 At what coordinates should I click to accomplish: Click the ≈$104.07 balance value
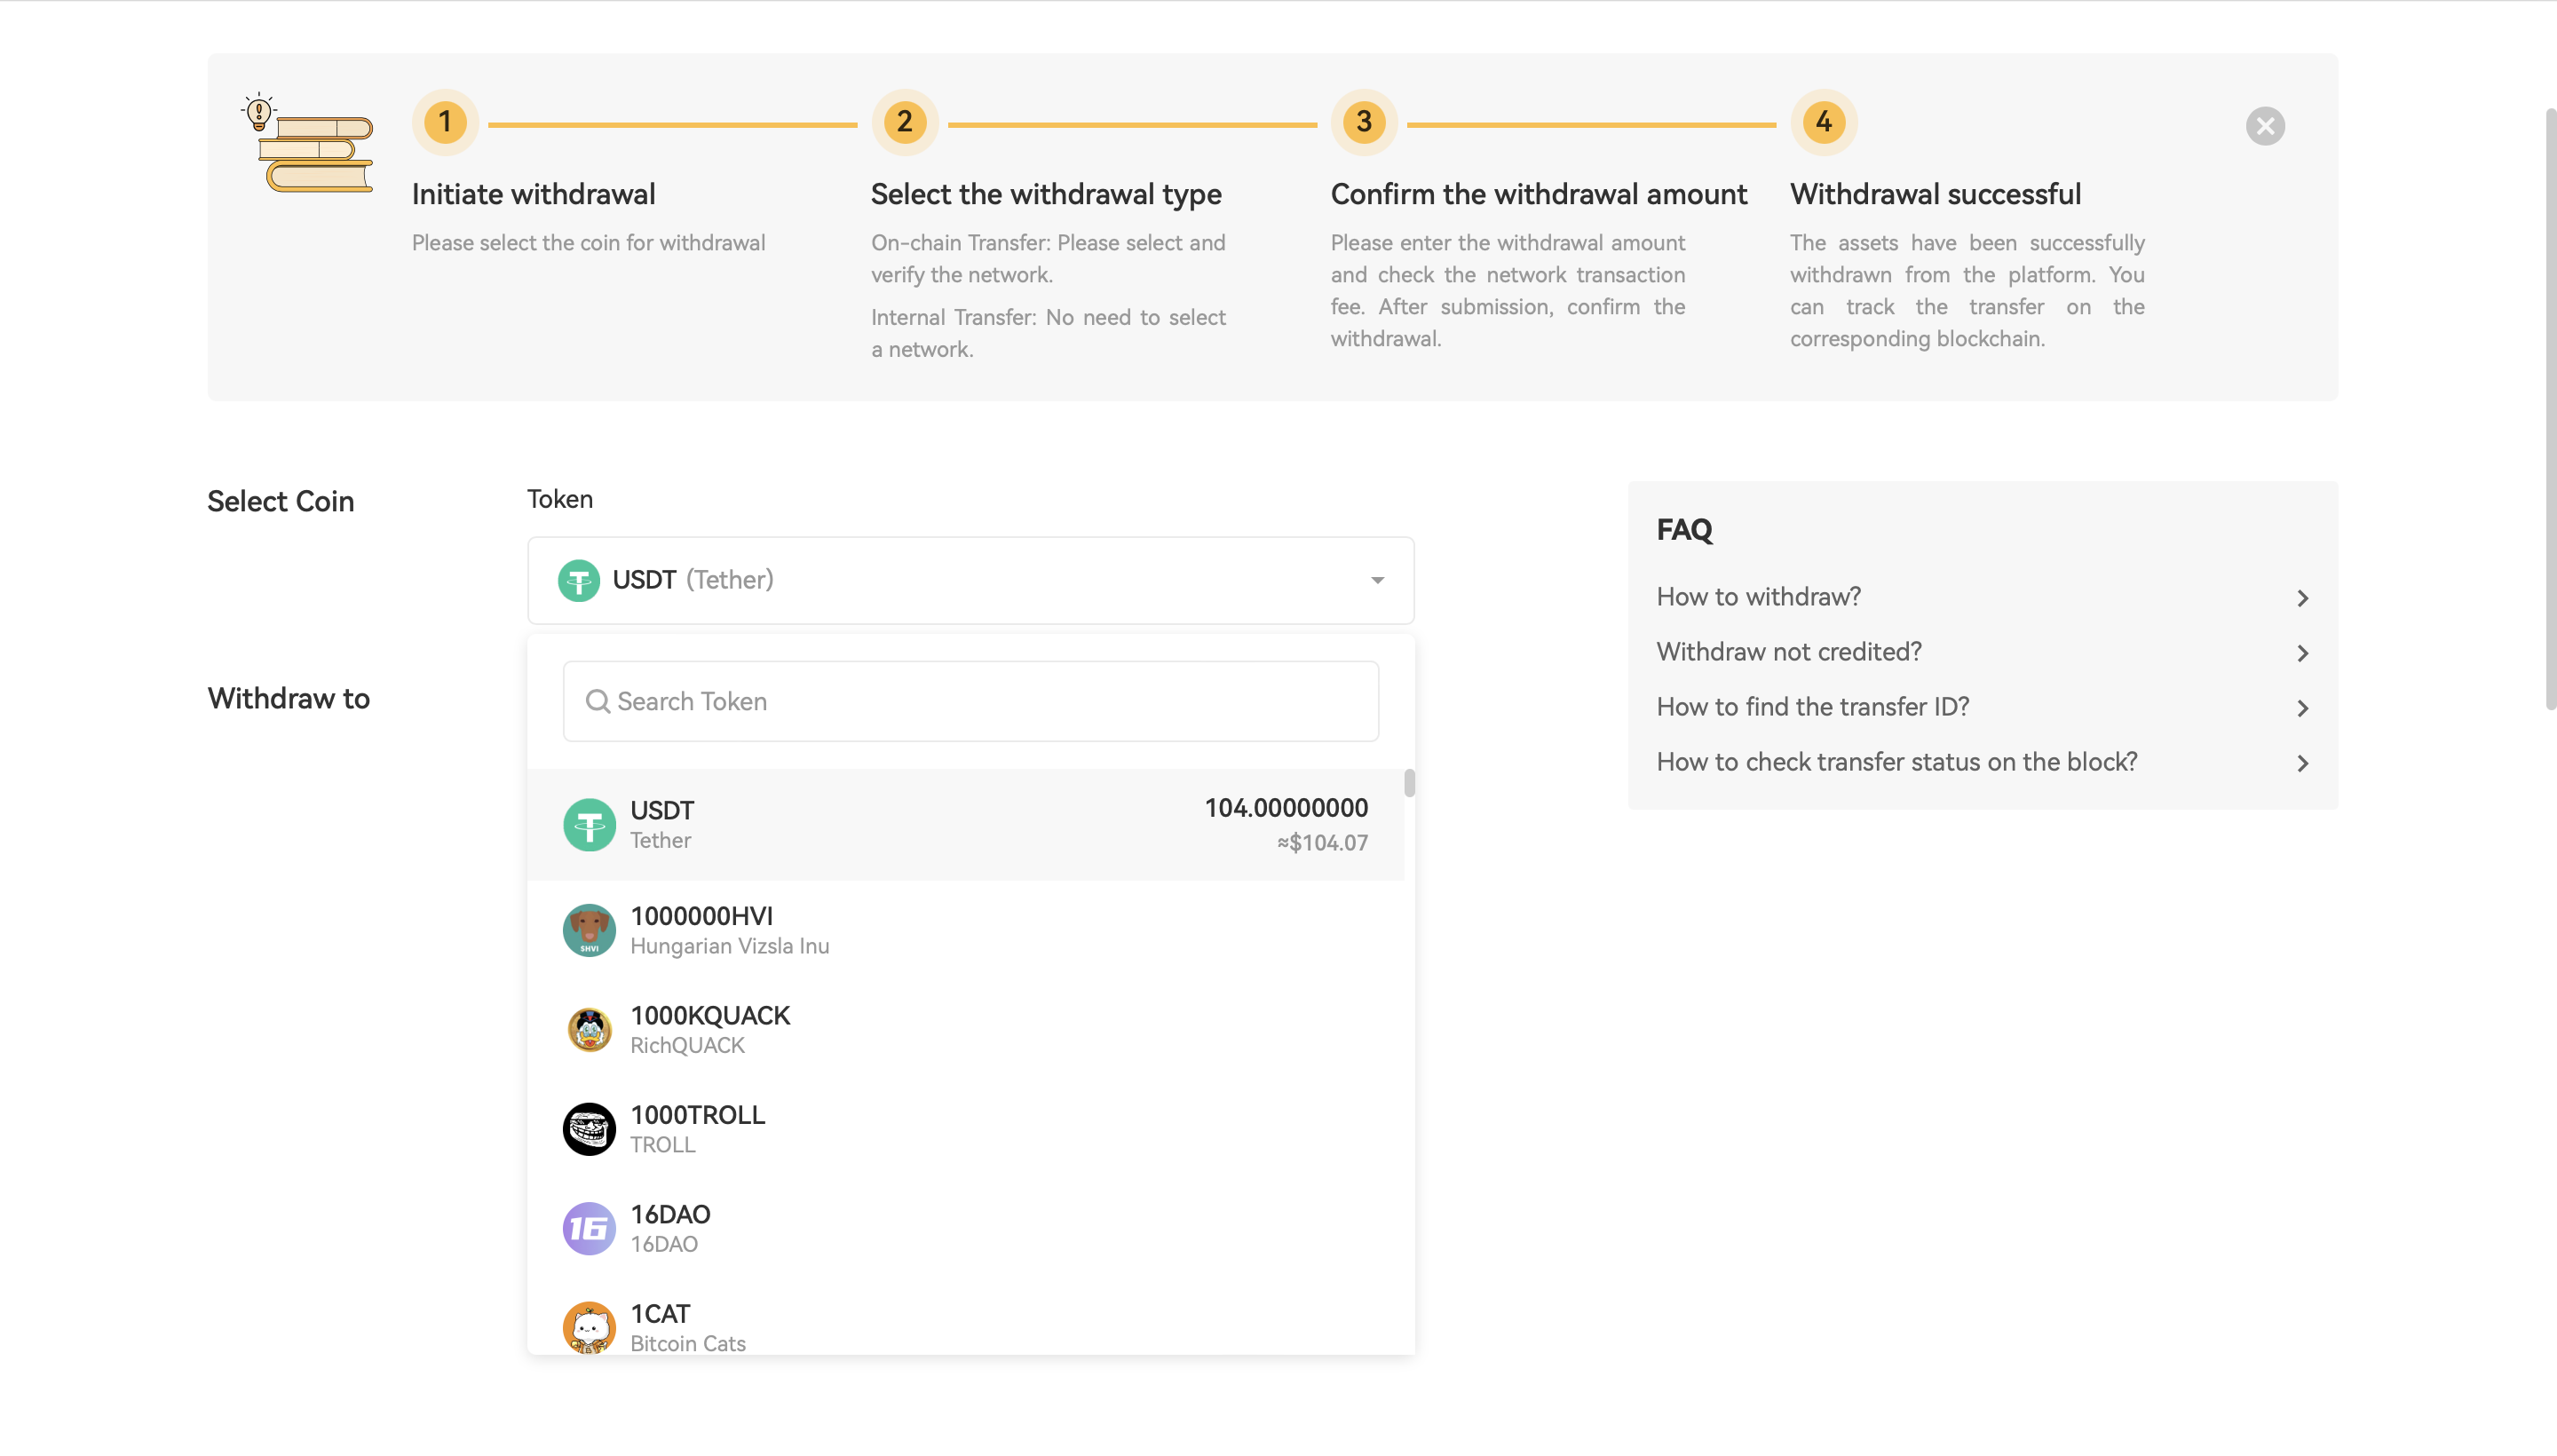click(x=1322, y=843)
